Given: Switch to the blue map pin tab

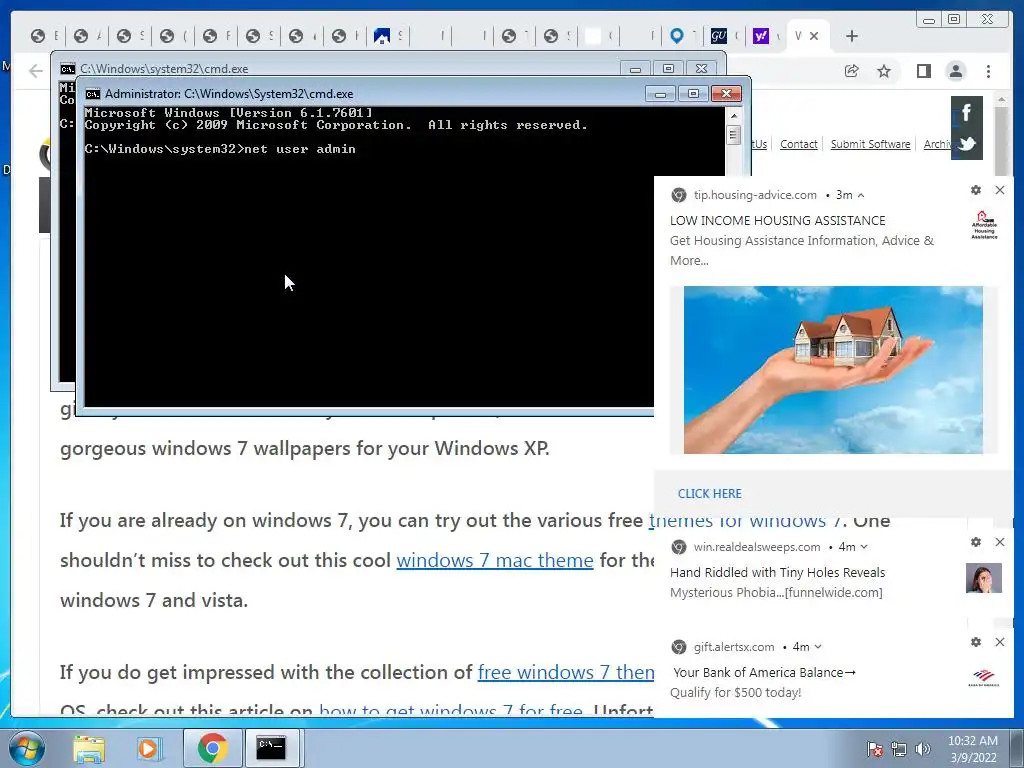Looking at the screenshot, I should click(x=677, y=36).
